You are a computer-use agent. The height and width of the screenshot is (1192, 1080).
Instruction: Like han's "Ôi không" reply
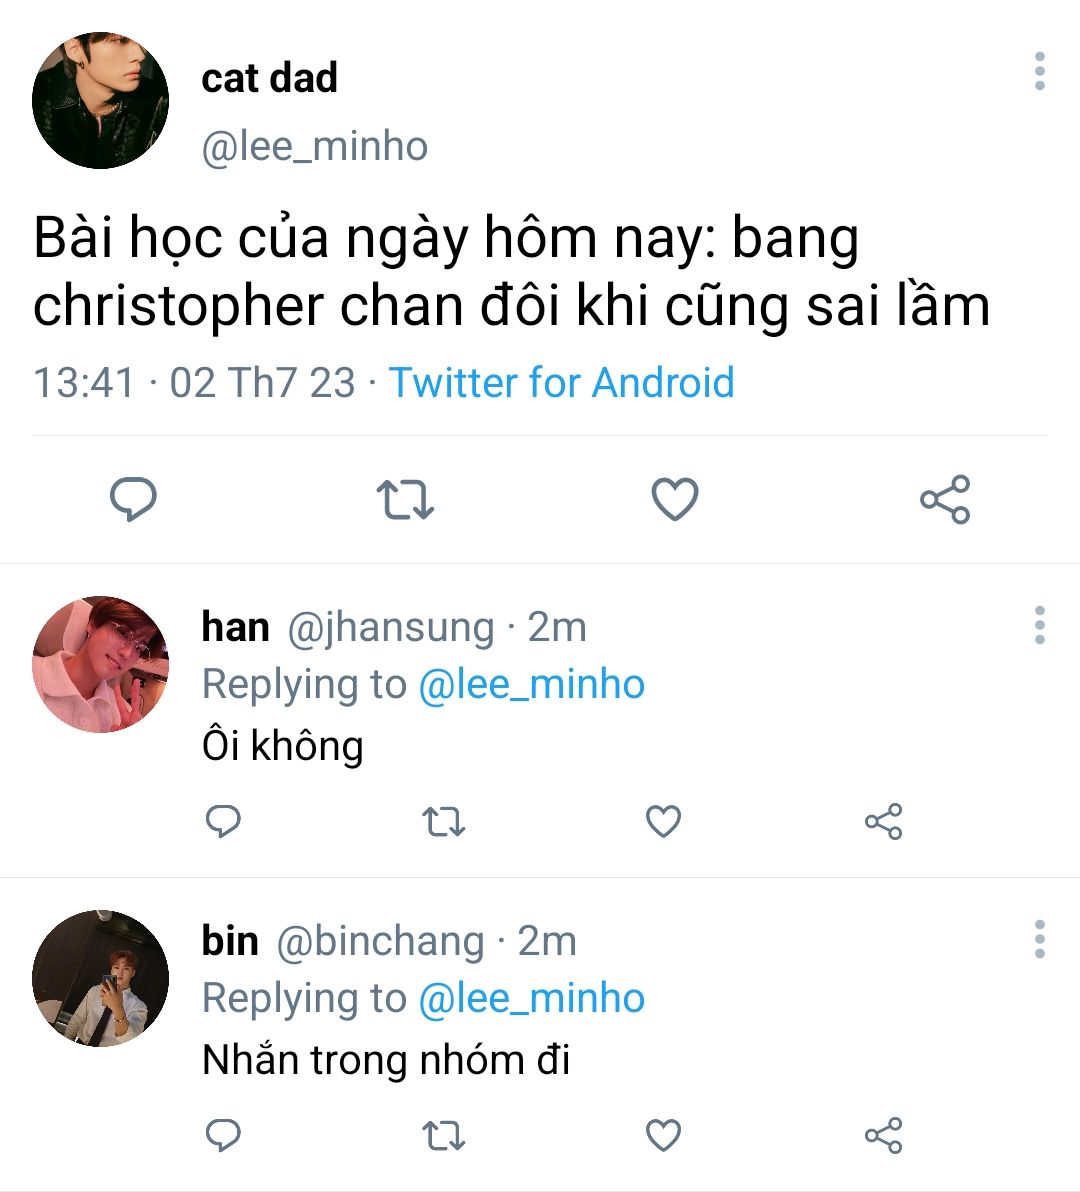(x=663, y=821)
